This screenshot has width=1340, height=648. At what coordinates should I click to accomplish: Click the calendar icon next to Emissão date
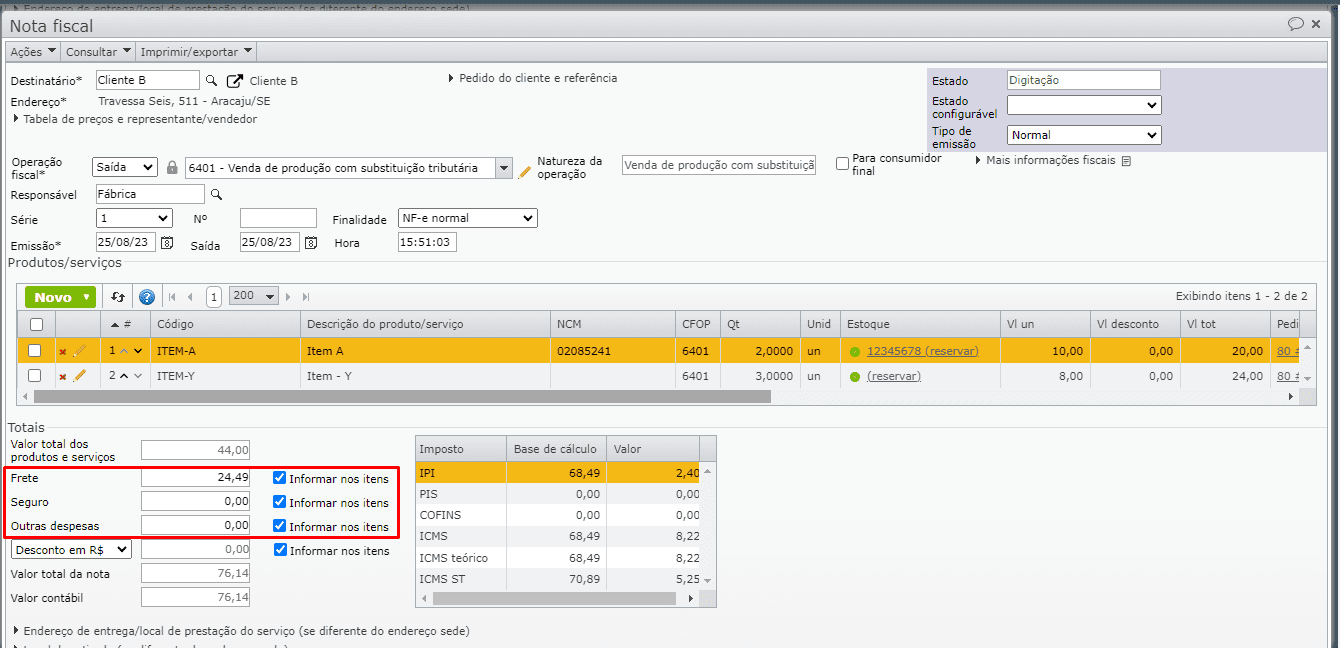point(167,243)
